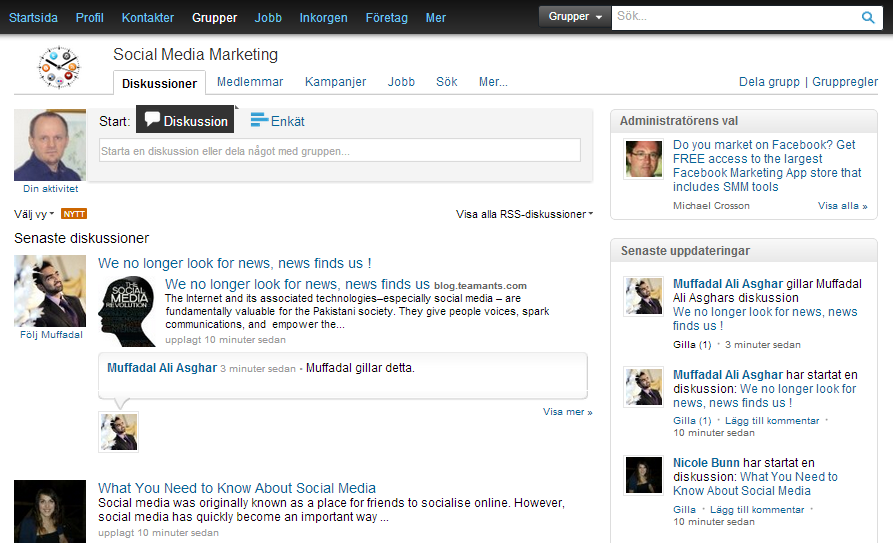Switch to the group Sök tab
The width and height of the screenshot is (893, 543).
pos(446,82)
